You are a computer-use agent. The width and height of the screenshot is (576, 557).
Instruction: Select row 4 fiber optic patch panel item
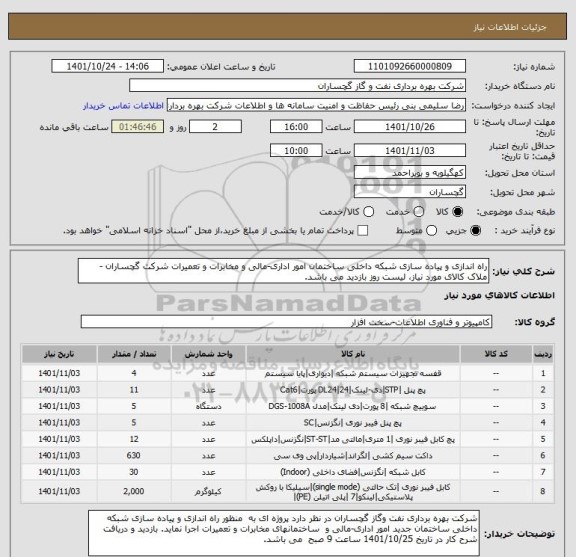(x=287, y=423)
